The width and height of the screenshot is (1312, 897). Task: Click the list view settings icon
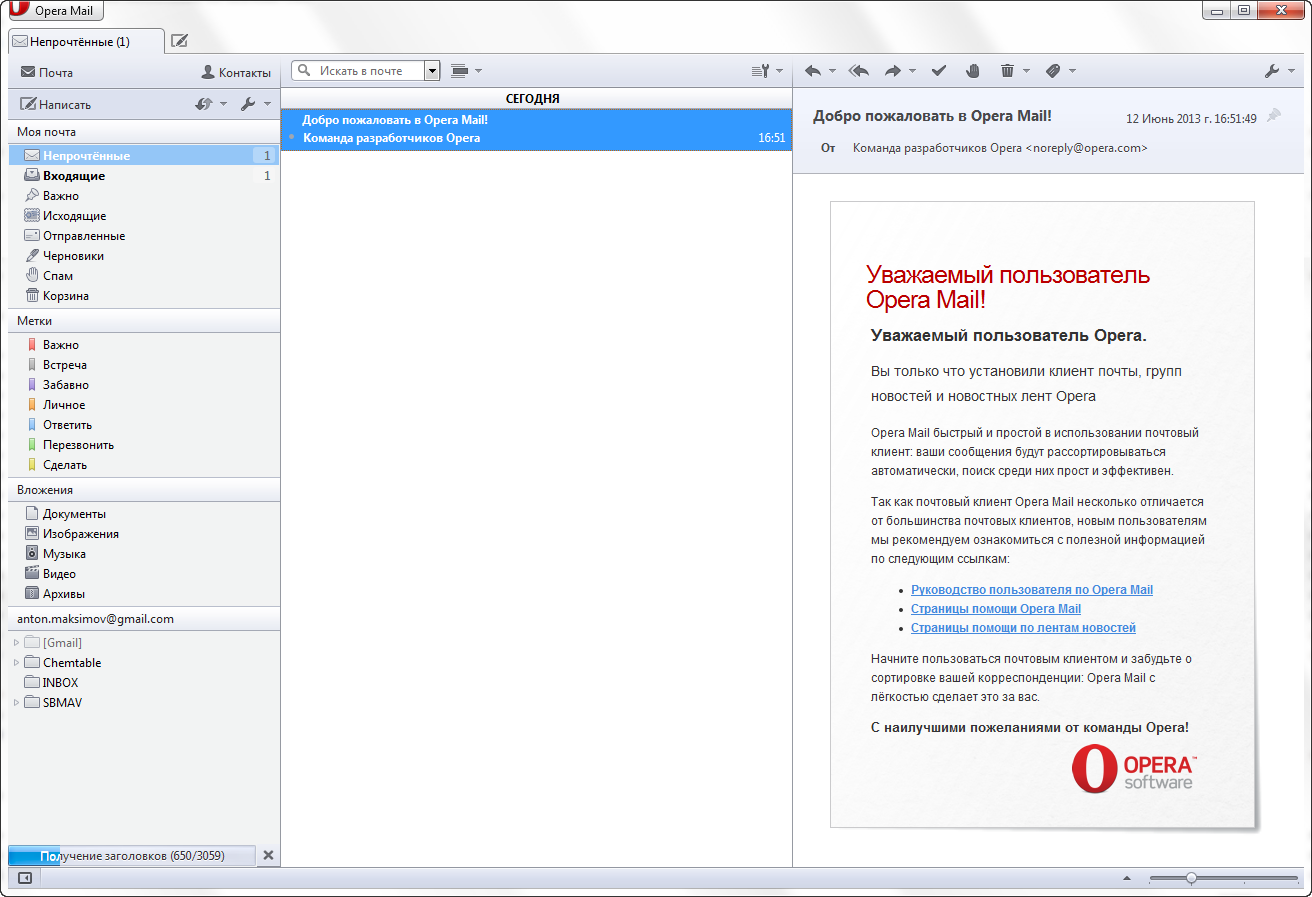761,70
